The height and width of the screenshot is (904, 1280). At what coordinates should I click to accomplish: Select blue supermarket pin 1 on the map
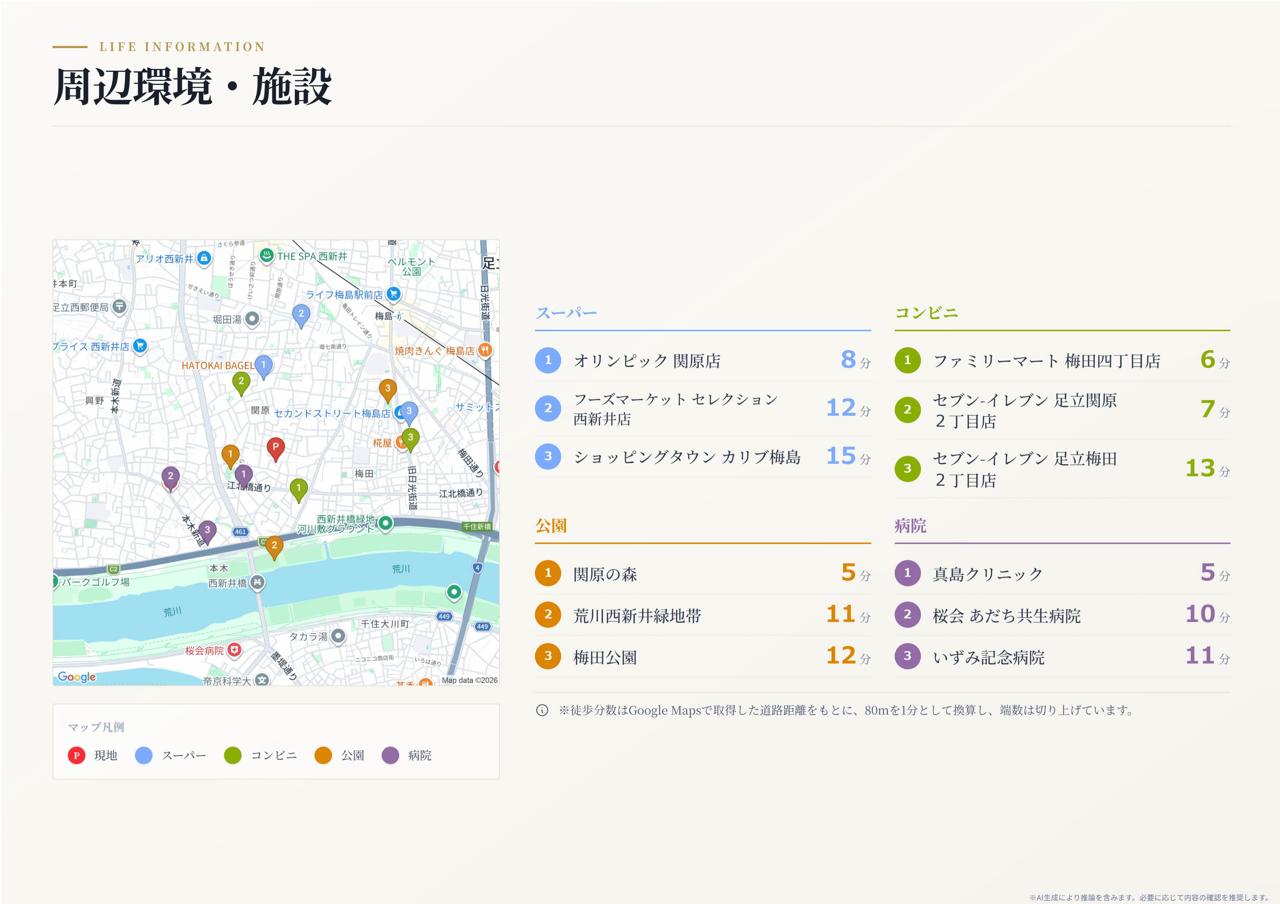[263, 367]
